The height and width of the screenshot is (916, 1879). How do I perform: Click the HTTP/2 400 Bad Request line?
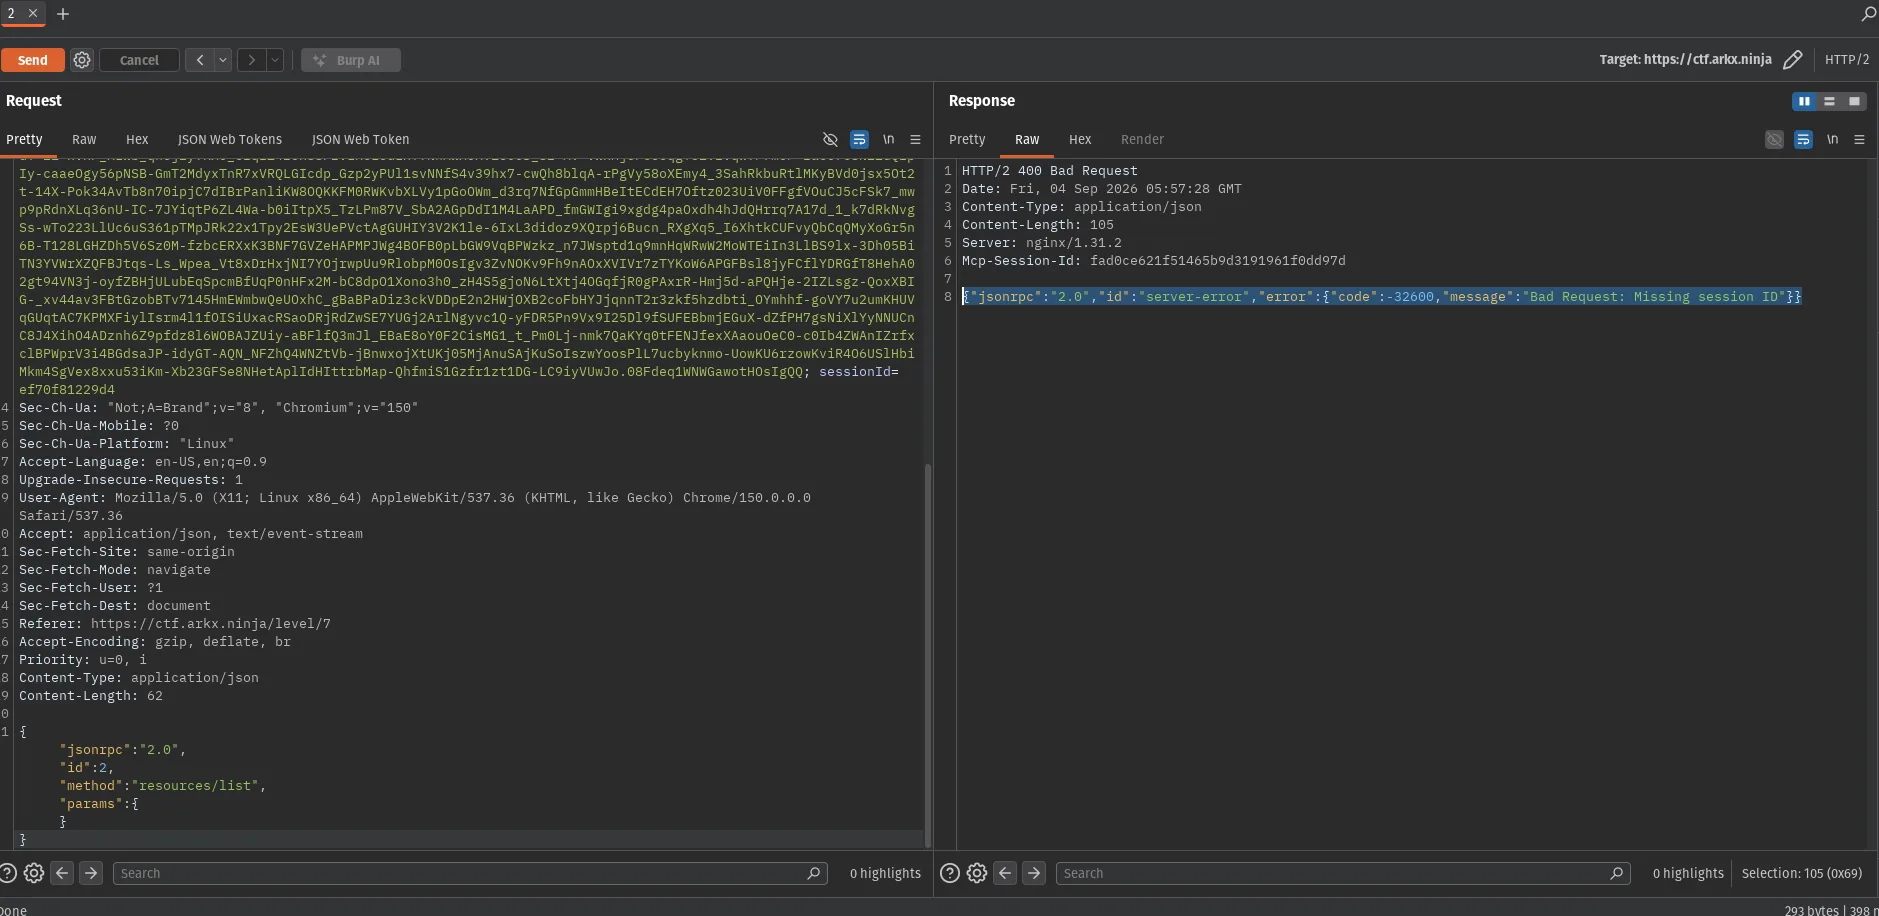click(x=1050, y=170)
